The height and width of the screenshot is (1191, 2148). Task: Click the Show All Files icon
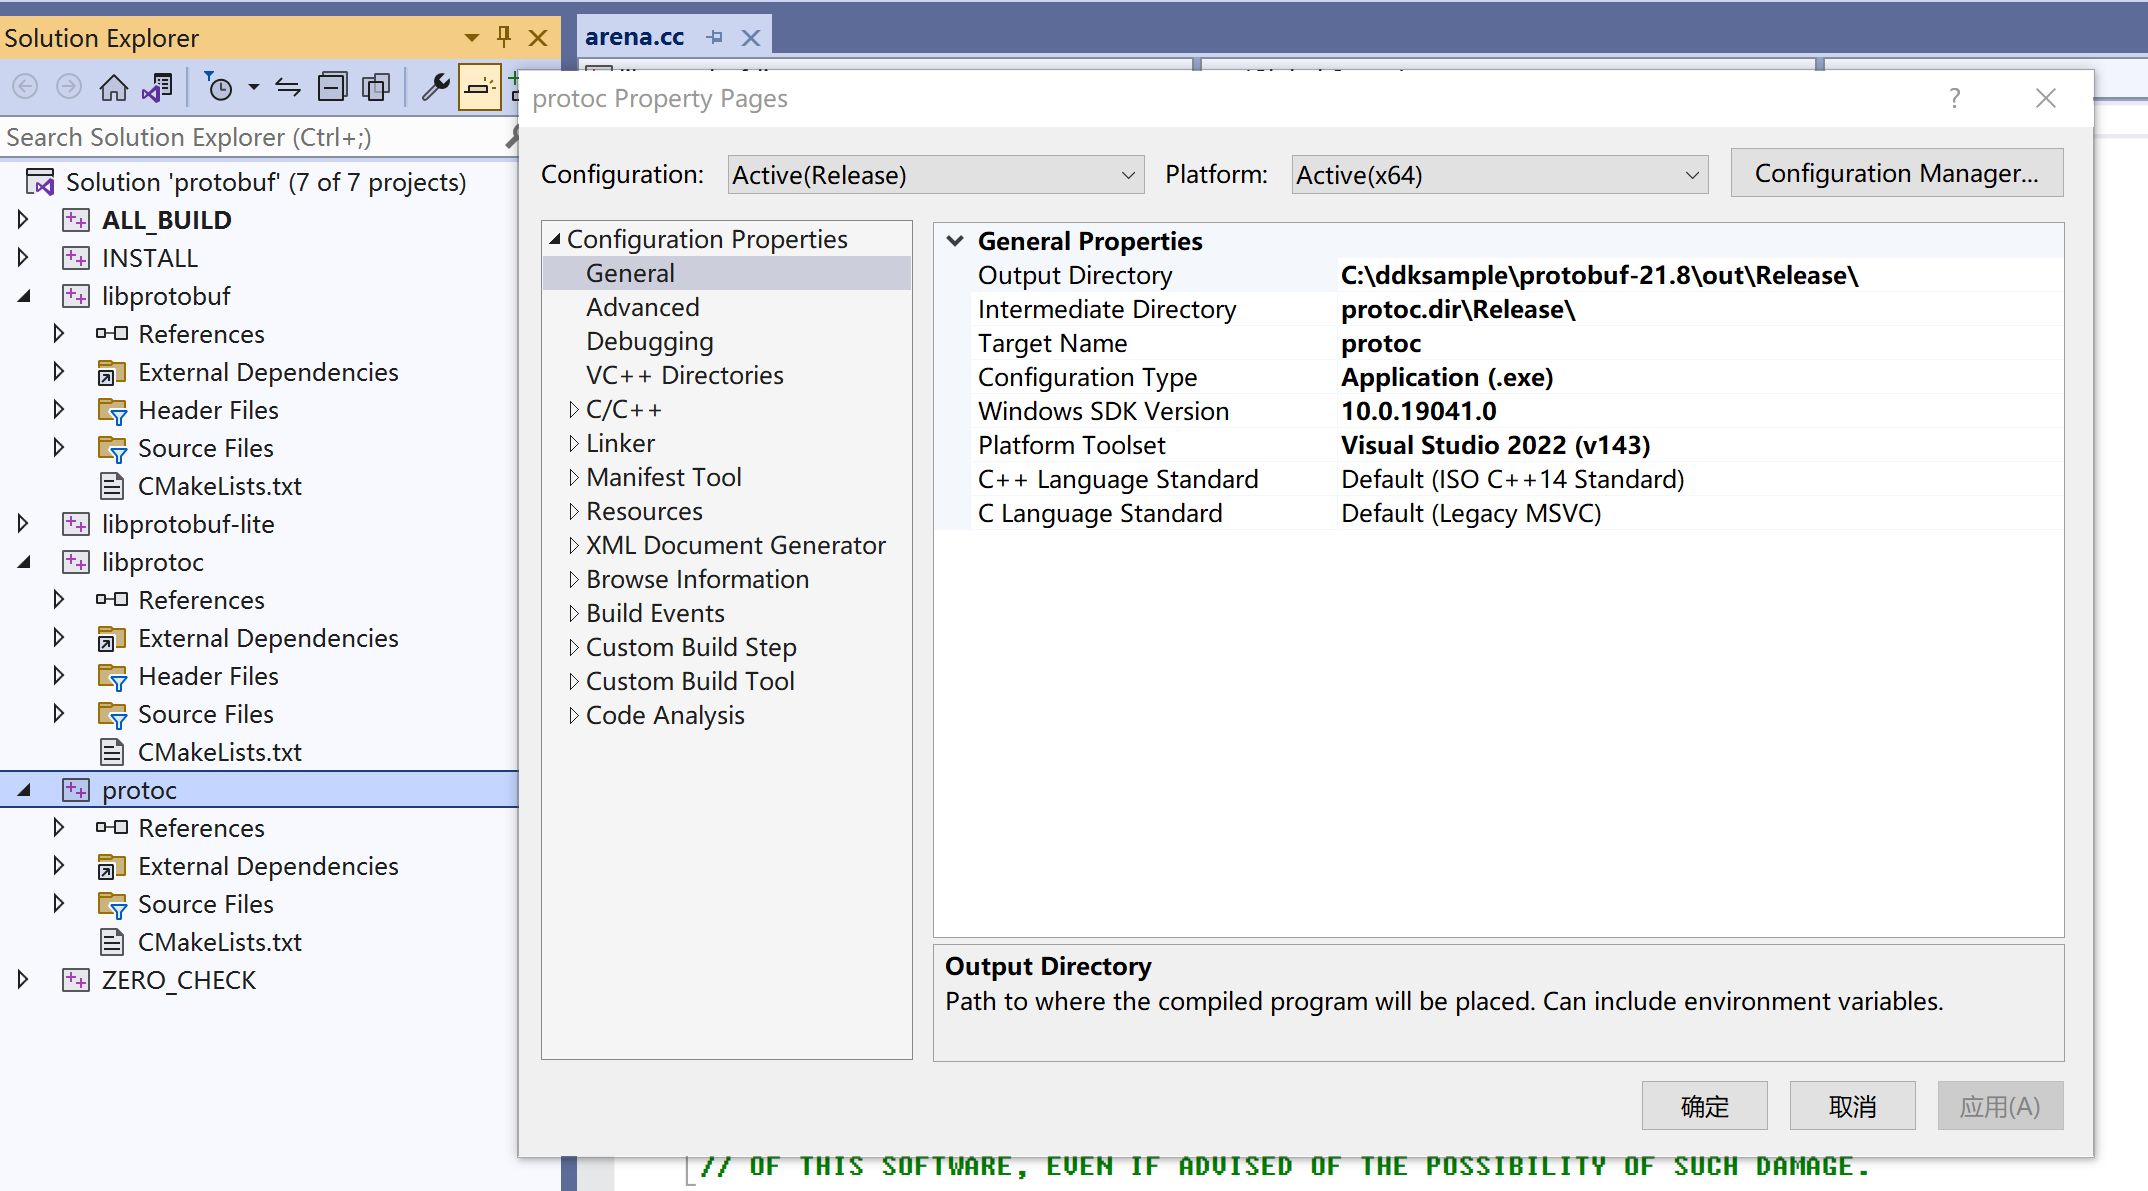click(376, 88)
